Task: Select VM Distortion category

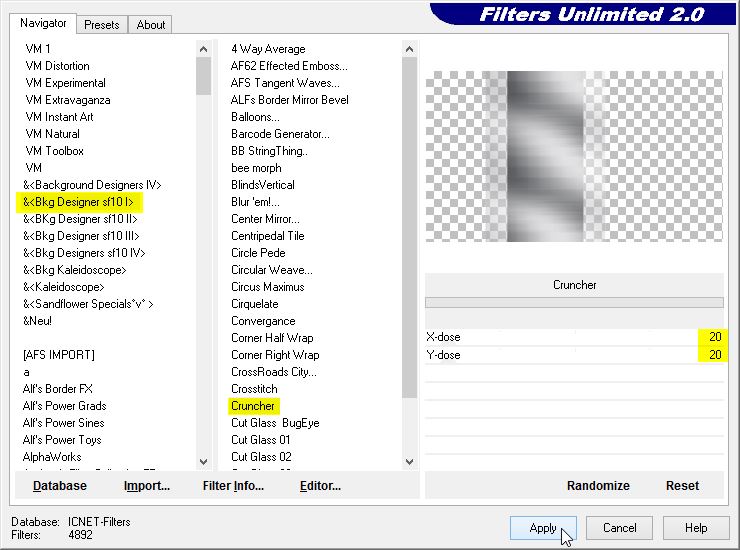Action: pyautogui.click(x=57, y=66)
